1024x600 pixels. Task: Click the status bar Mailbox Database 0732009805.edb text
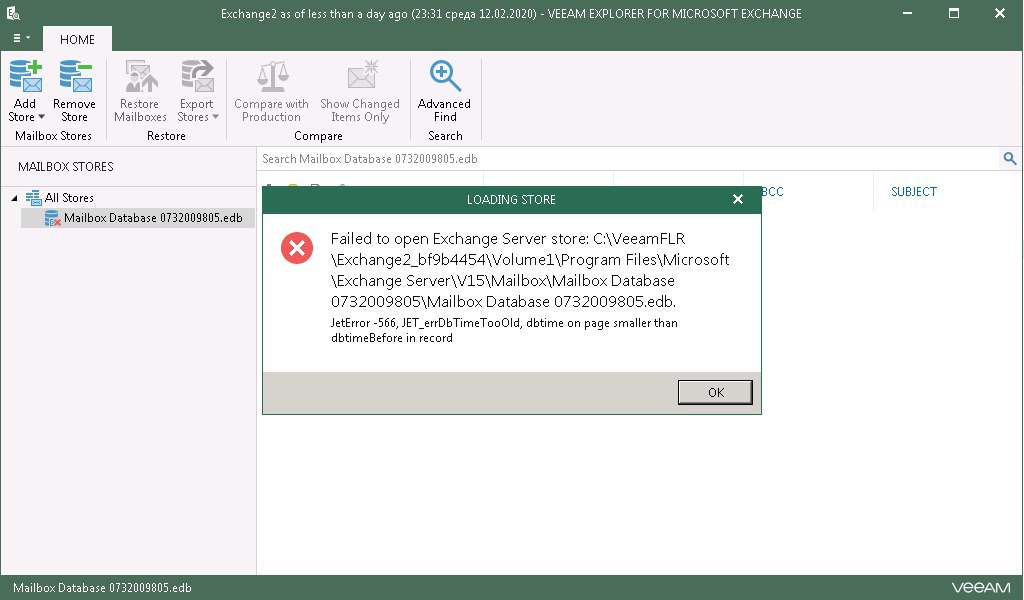(x=103, y=588)
